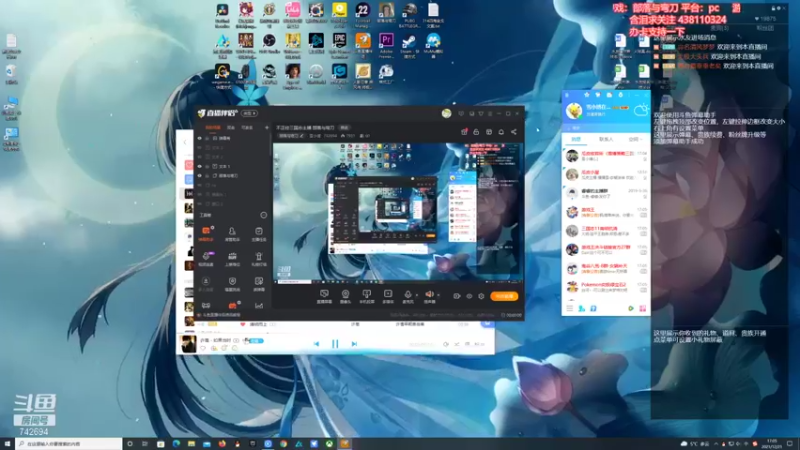Click the screen capture source icon below preview
Viewport: 800px width, 450px height.
pos(324,294)
